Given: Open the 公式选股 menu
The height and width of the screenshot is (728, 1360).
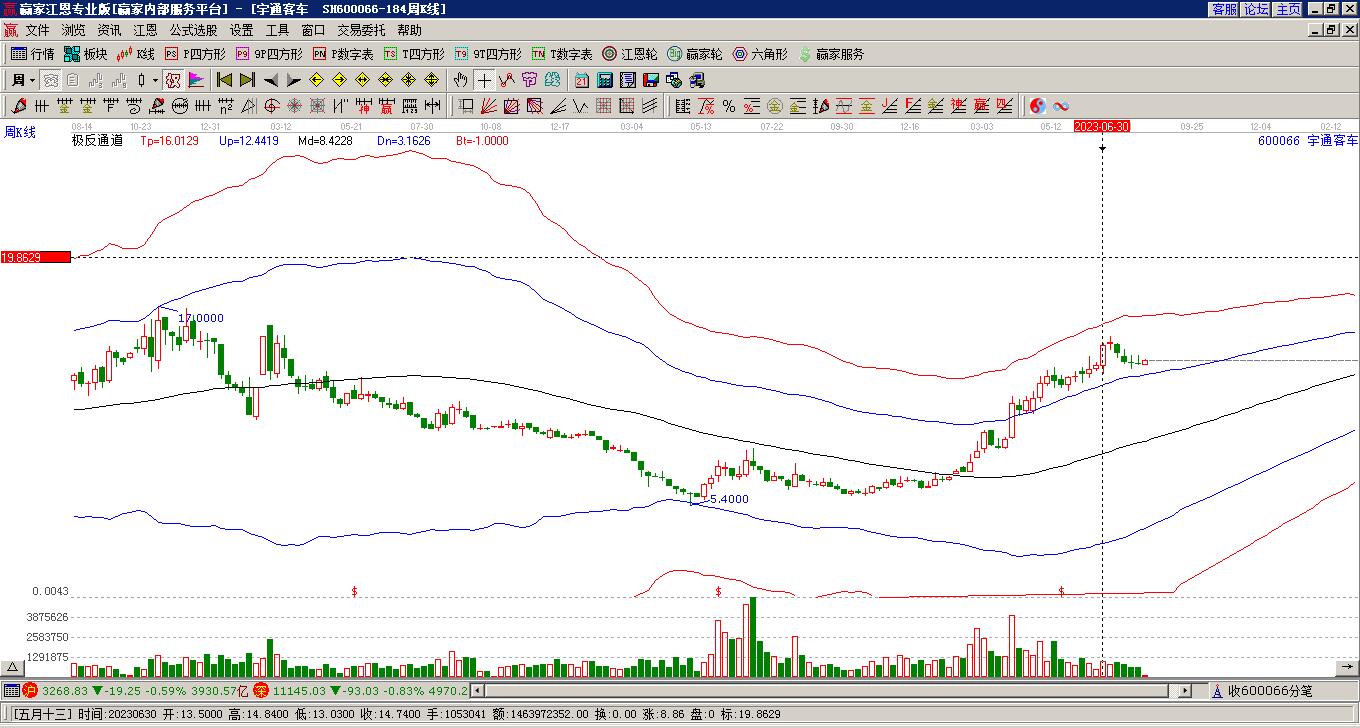Looking at the screenshot, I should tap(193, 30).
